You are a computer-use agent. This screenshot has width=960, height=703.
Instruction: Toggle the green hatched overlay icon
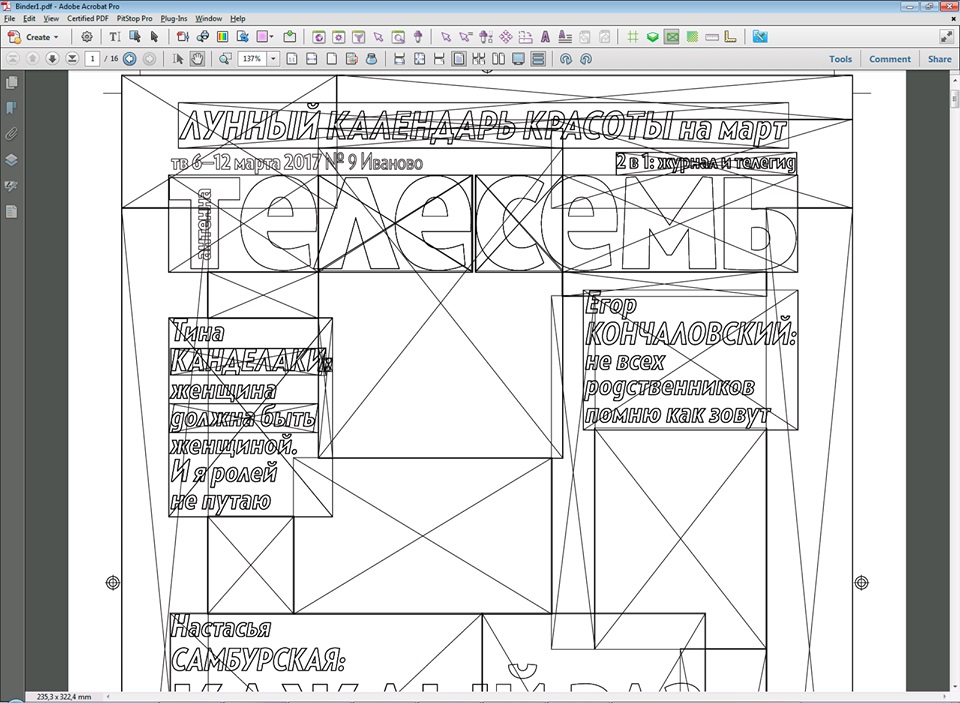pyautogui.click(x=692, y=37)
